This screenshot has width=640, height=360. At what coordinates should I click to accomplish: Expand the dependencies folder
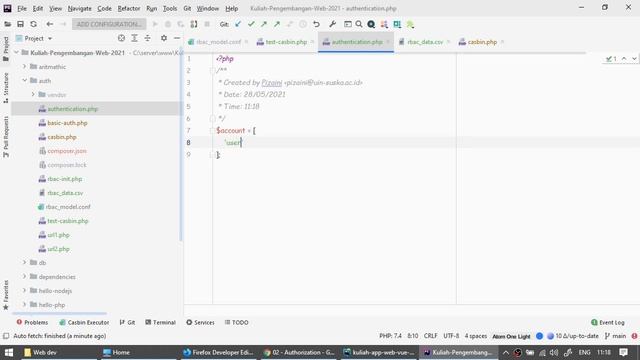pyautogui.click(x=24, y=276)
